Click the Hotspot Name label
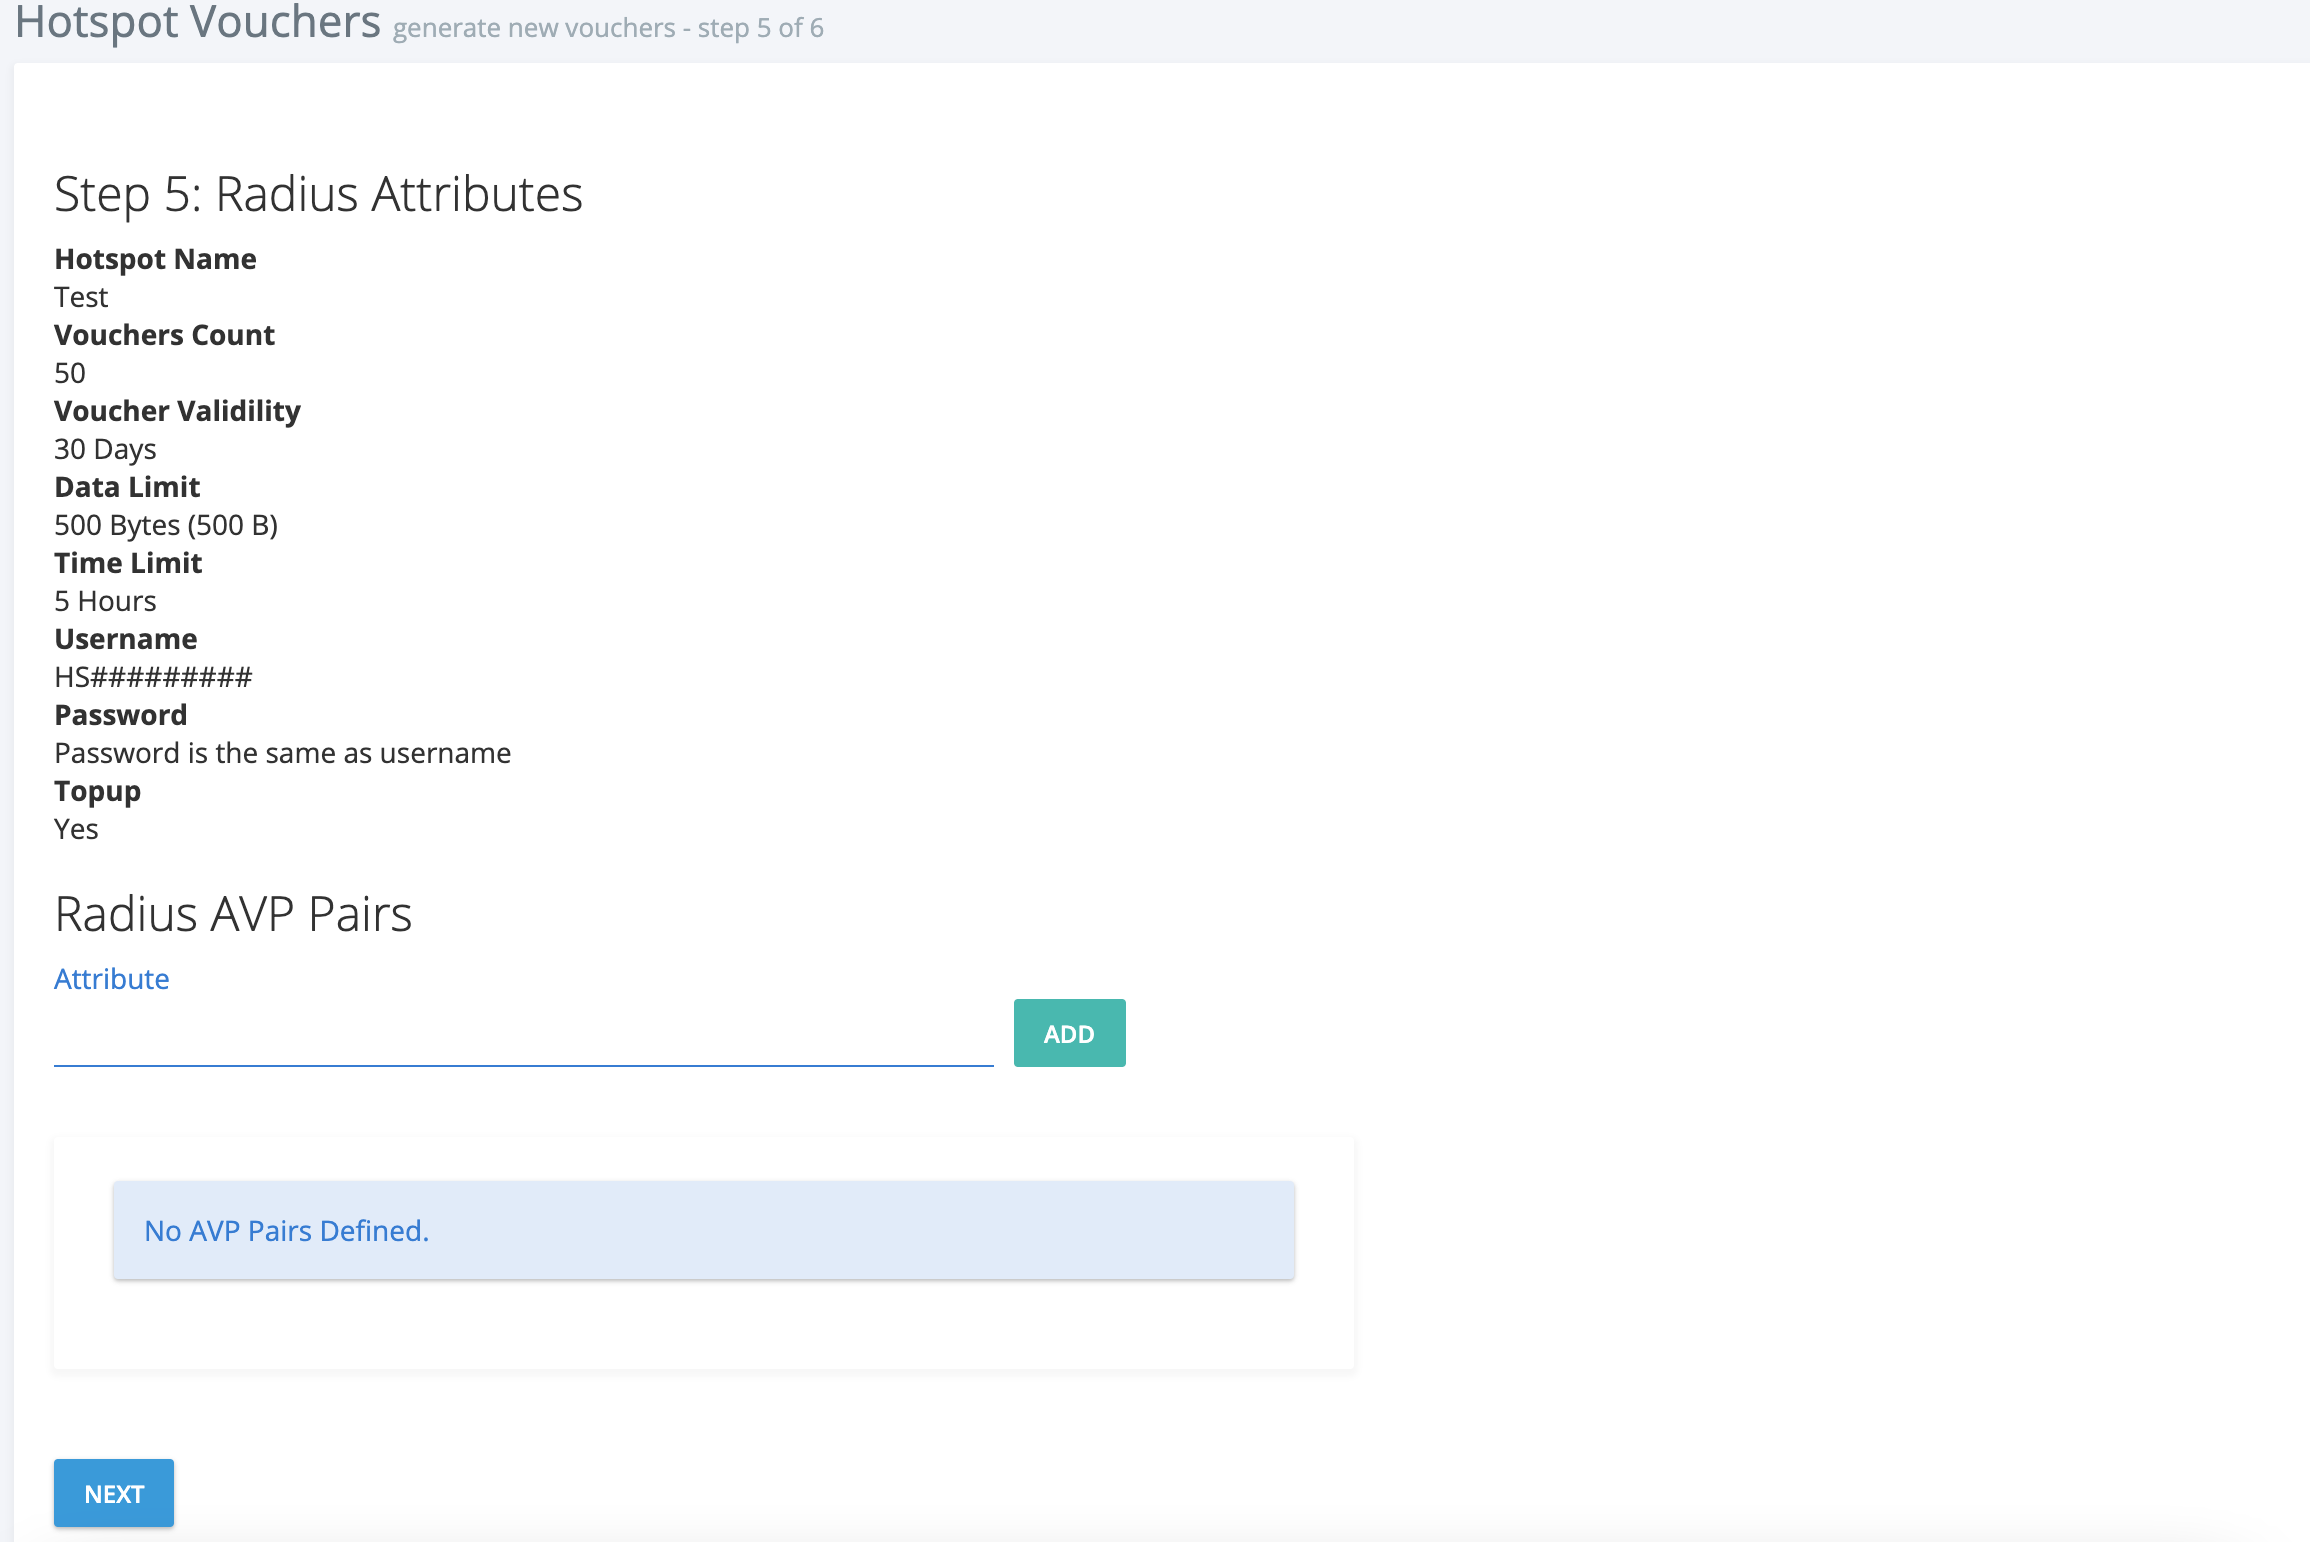 [155, 259]
